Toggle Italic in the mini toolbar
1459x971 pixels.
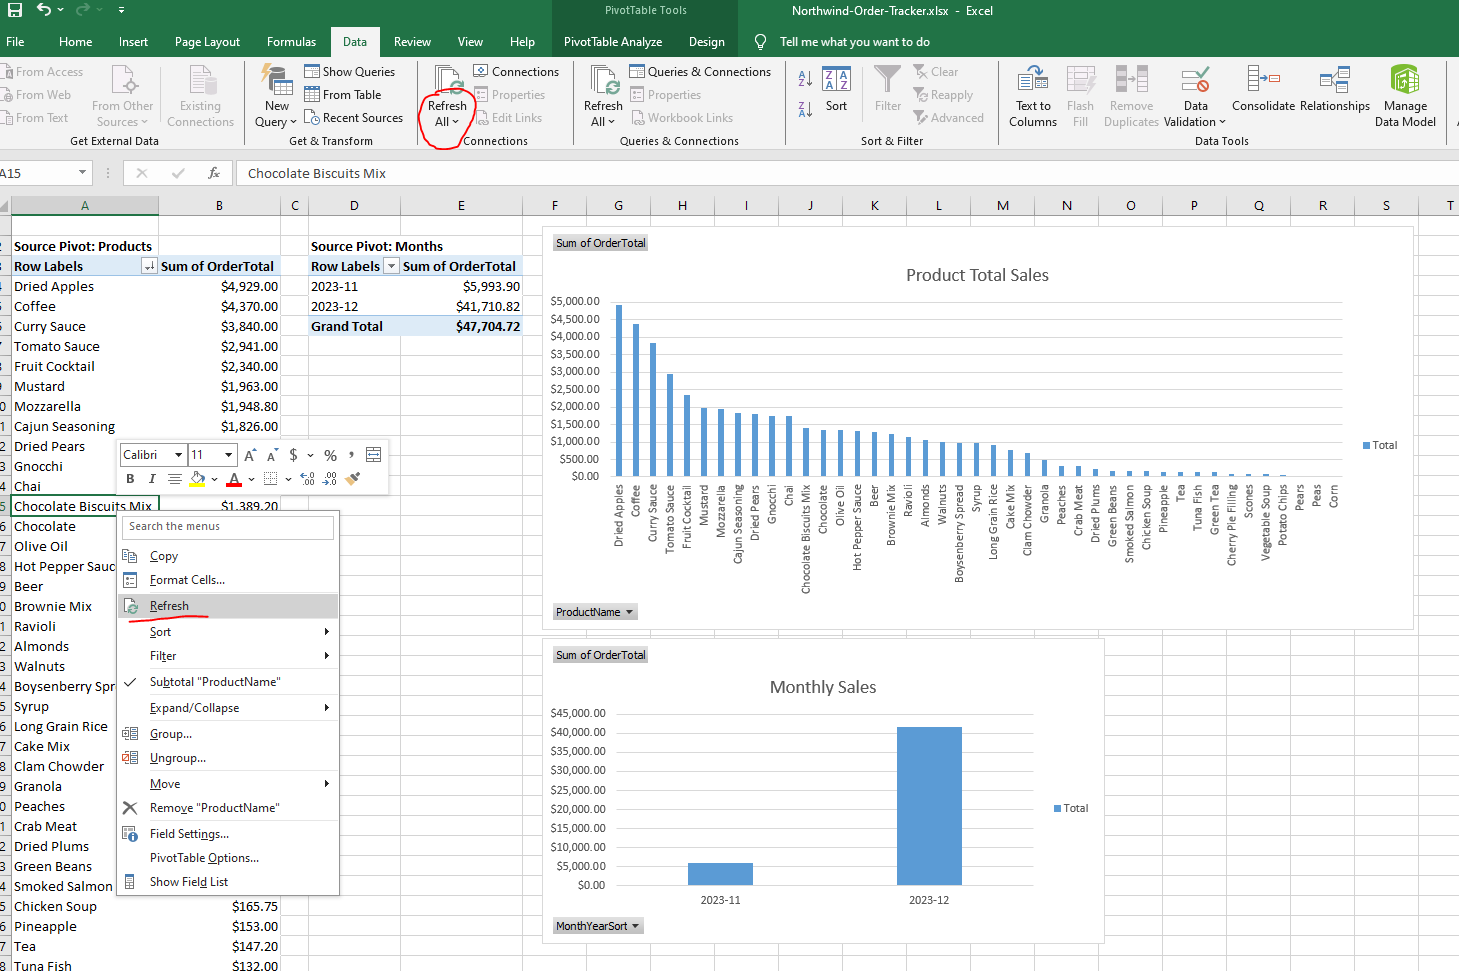pyautogui.click(x=152, y=479)
